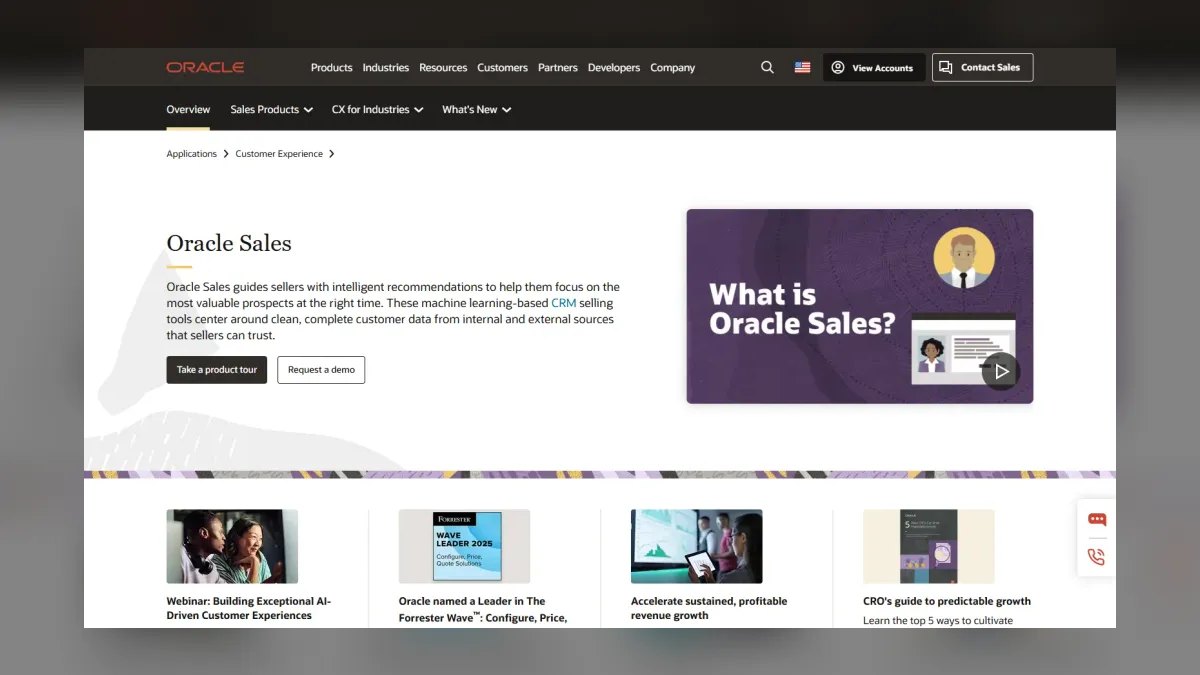Open the CRO's guide thumbnail
The width and height of the screenshot is (1200, 675).
tap(928, 546)
